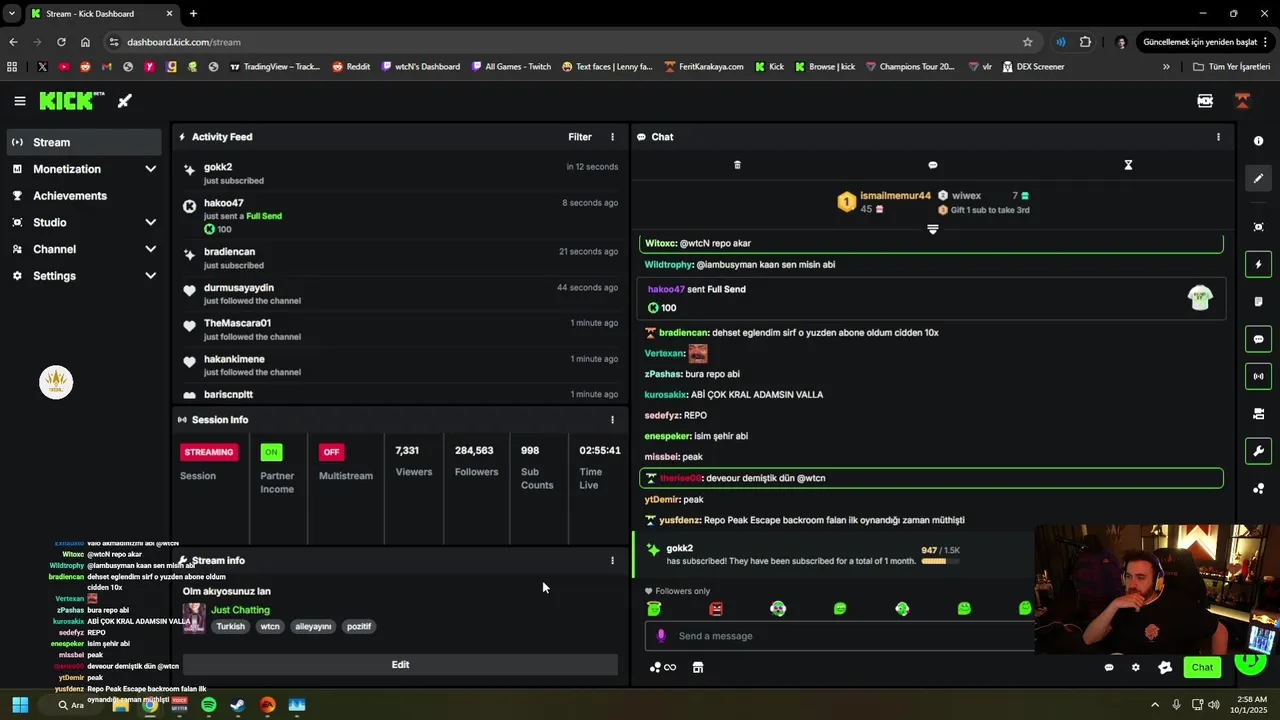Open the mod tools icon in header
1280x720 pixels.
(x=1205, y=101)
